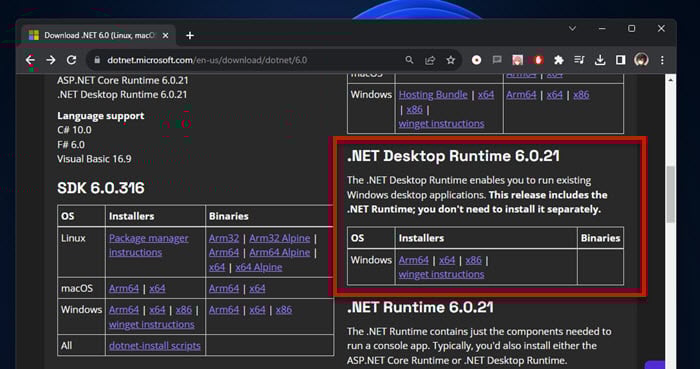Toggle the browser side panel
Screen dimensions: 700x369
(621, 60)
